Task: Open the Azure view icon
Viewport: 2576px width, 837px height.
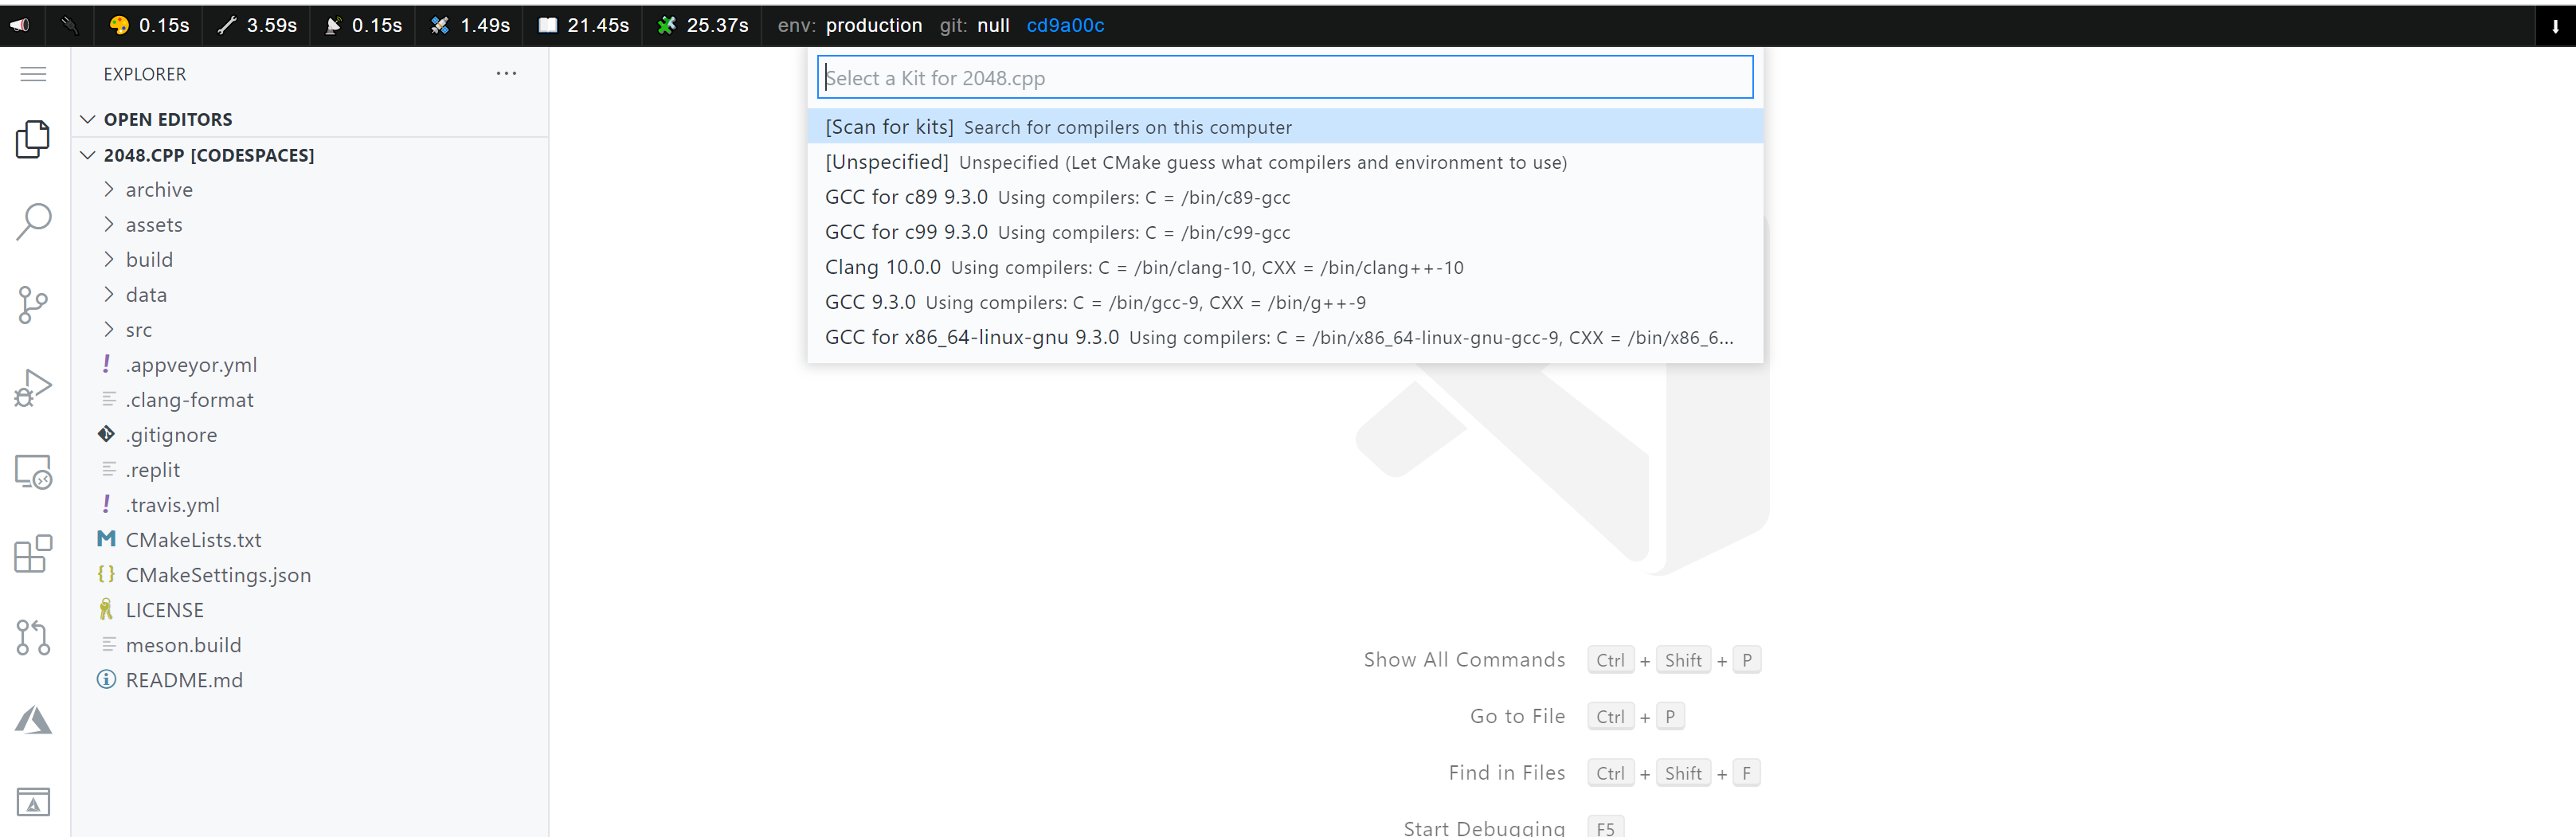Action: pyautogui.click(x=34, y=720)
